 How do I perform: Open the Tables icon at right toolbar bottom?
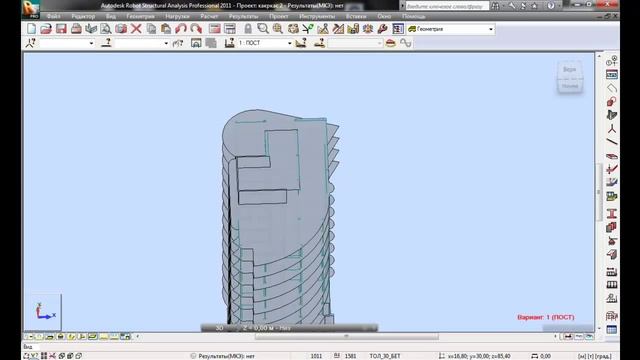click(x=611, y=329)
